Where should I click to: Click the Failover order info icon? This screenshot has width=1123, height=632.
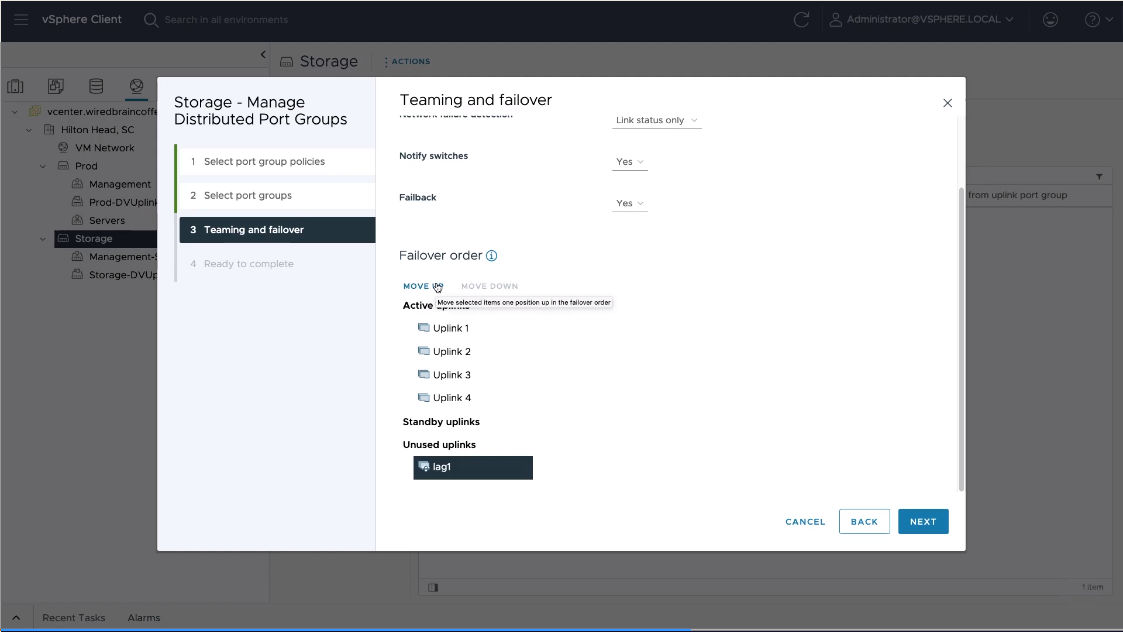pyautogui.click(x=492, y=256)
